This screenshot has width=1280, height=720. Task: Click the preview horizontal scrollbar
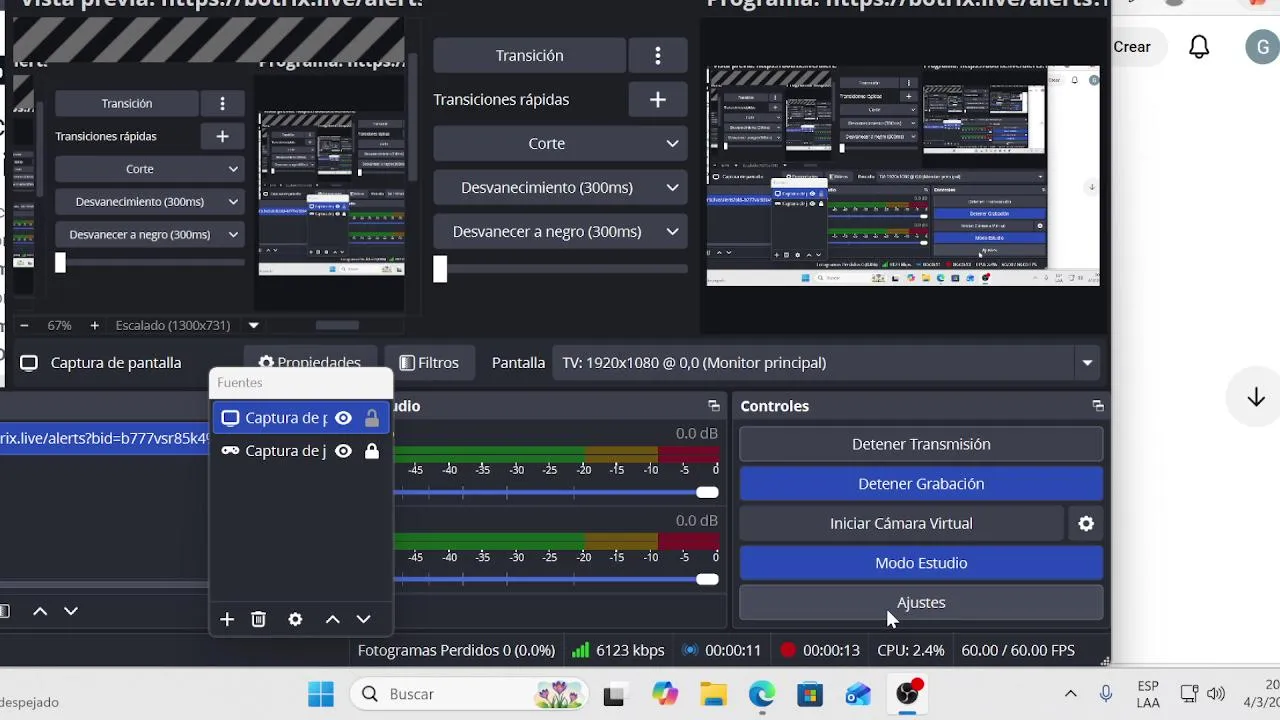point(337,325)
